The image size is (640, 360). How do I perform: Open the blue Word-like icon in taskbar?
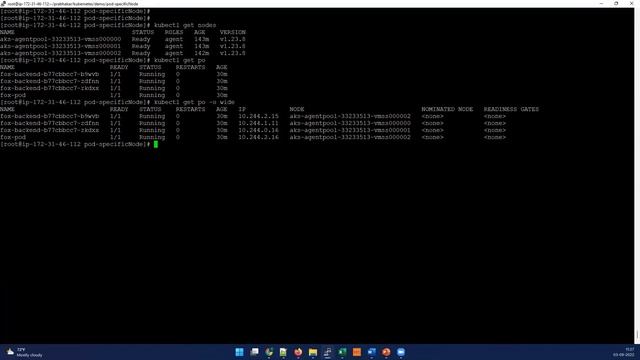[371, 352]
